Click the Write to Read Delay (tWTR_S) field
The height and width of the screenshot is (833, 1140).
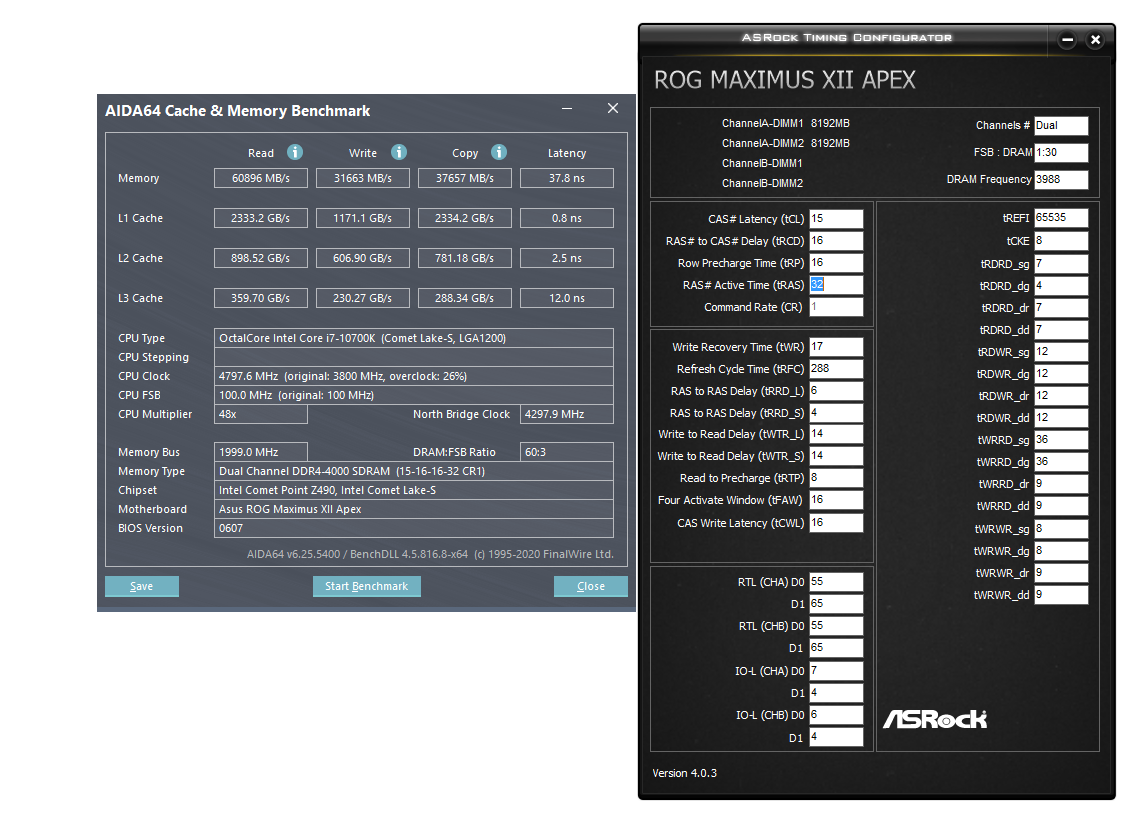coord(836,456)
